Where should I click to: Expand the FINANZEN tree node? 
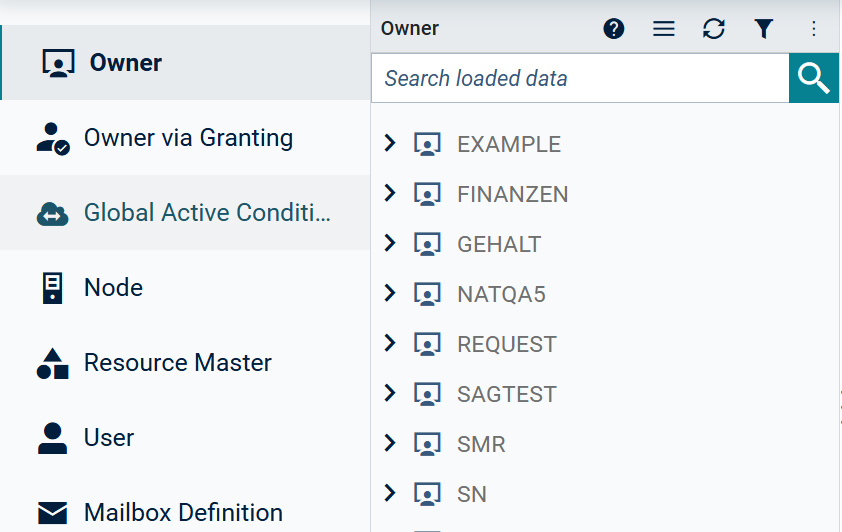[390, 193]
